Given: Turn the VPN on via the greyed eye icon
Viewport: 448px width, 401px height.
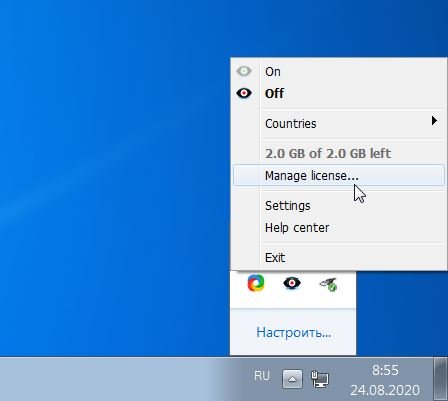Looking at the screenshot, I should tap(244, 71).
